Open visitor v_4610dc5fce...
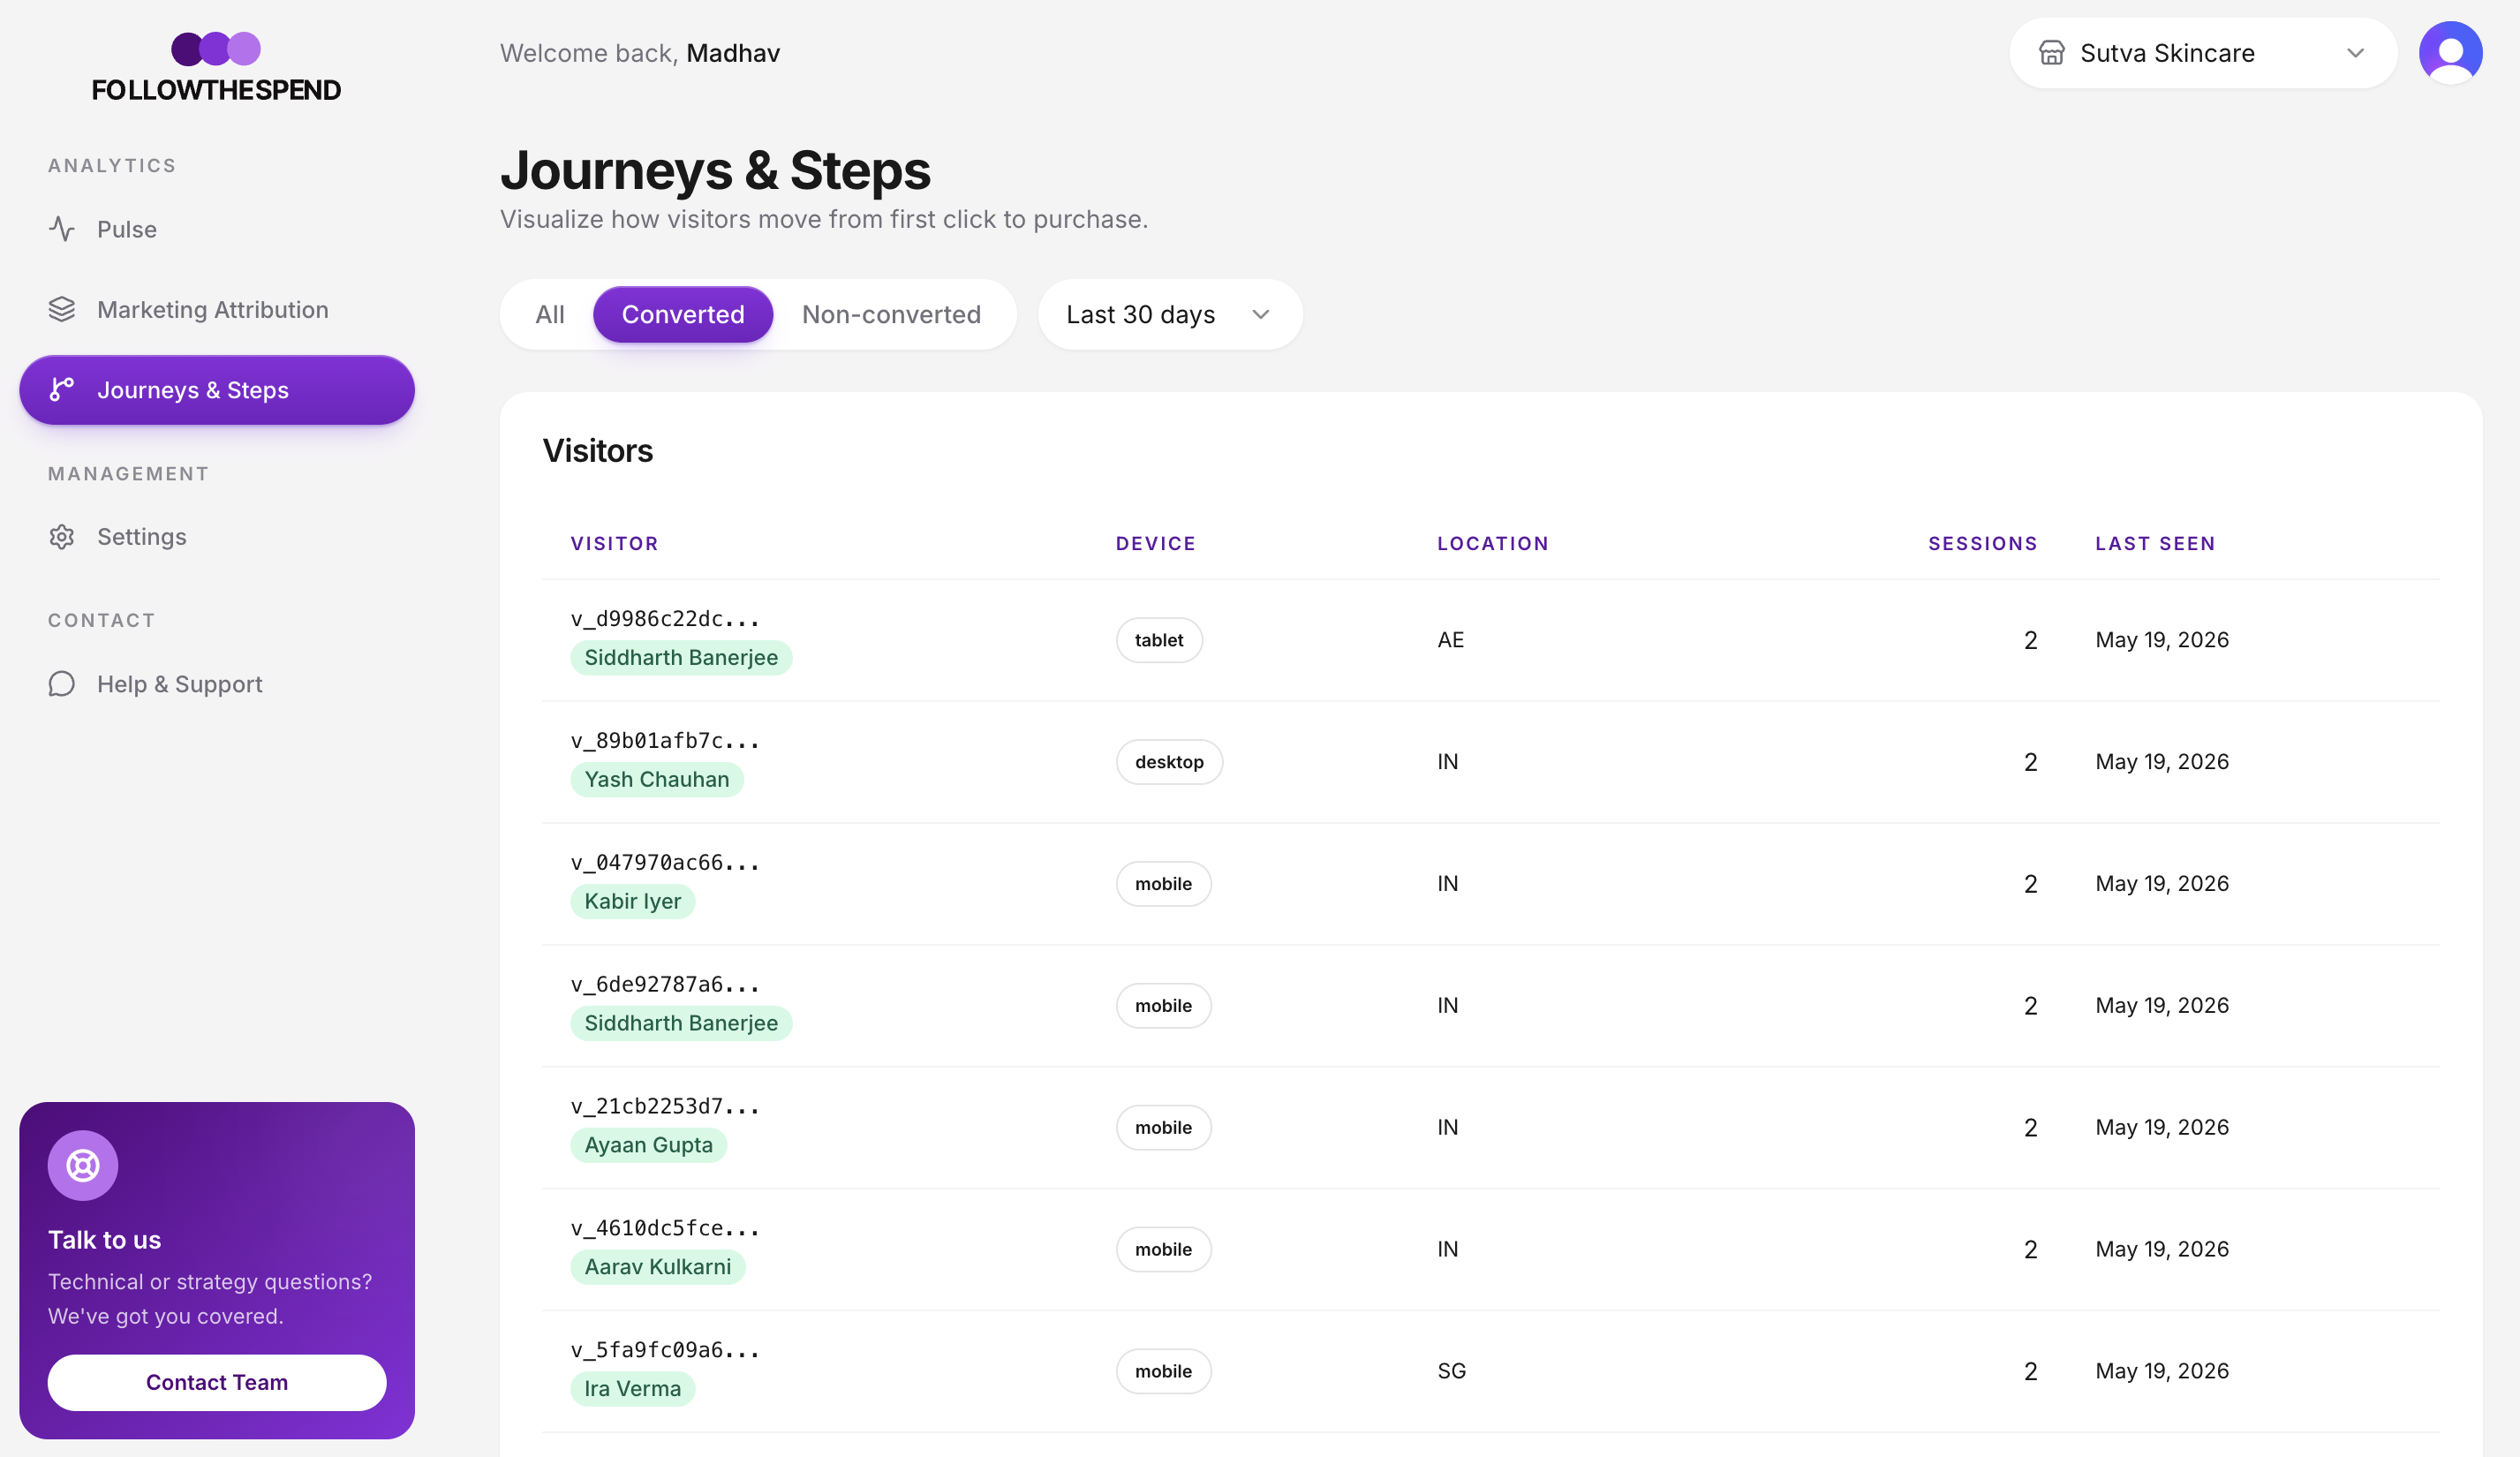 coord(665,1228)
